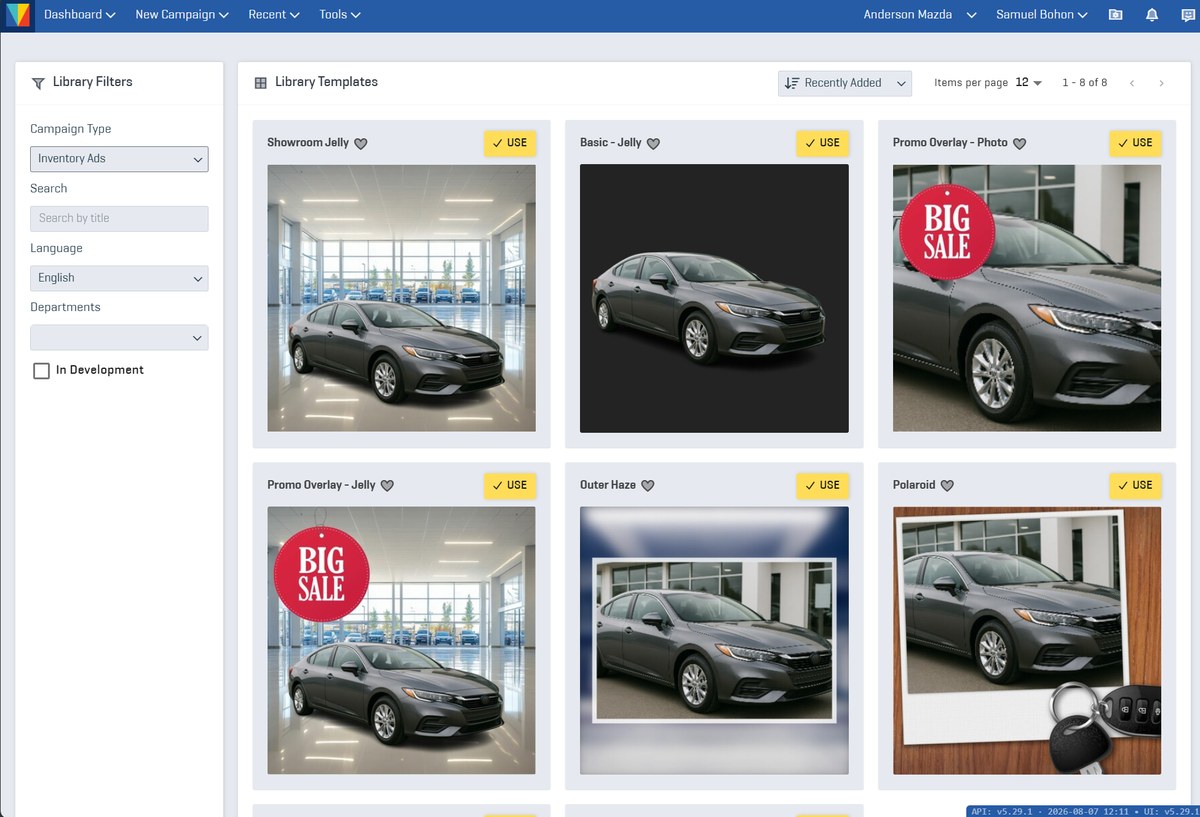Open the Anderson Mazda account dropdown
1200x817 pixels.
(920, 15)
